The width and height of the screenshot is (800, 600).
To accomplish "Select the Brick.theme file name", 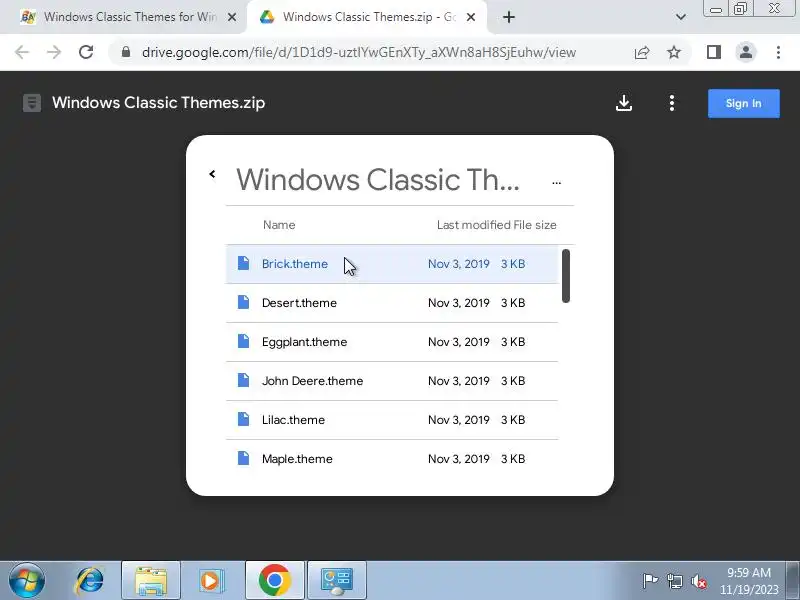I will (x=295, y=264).
